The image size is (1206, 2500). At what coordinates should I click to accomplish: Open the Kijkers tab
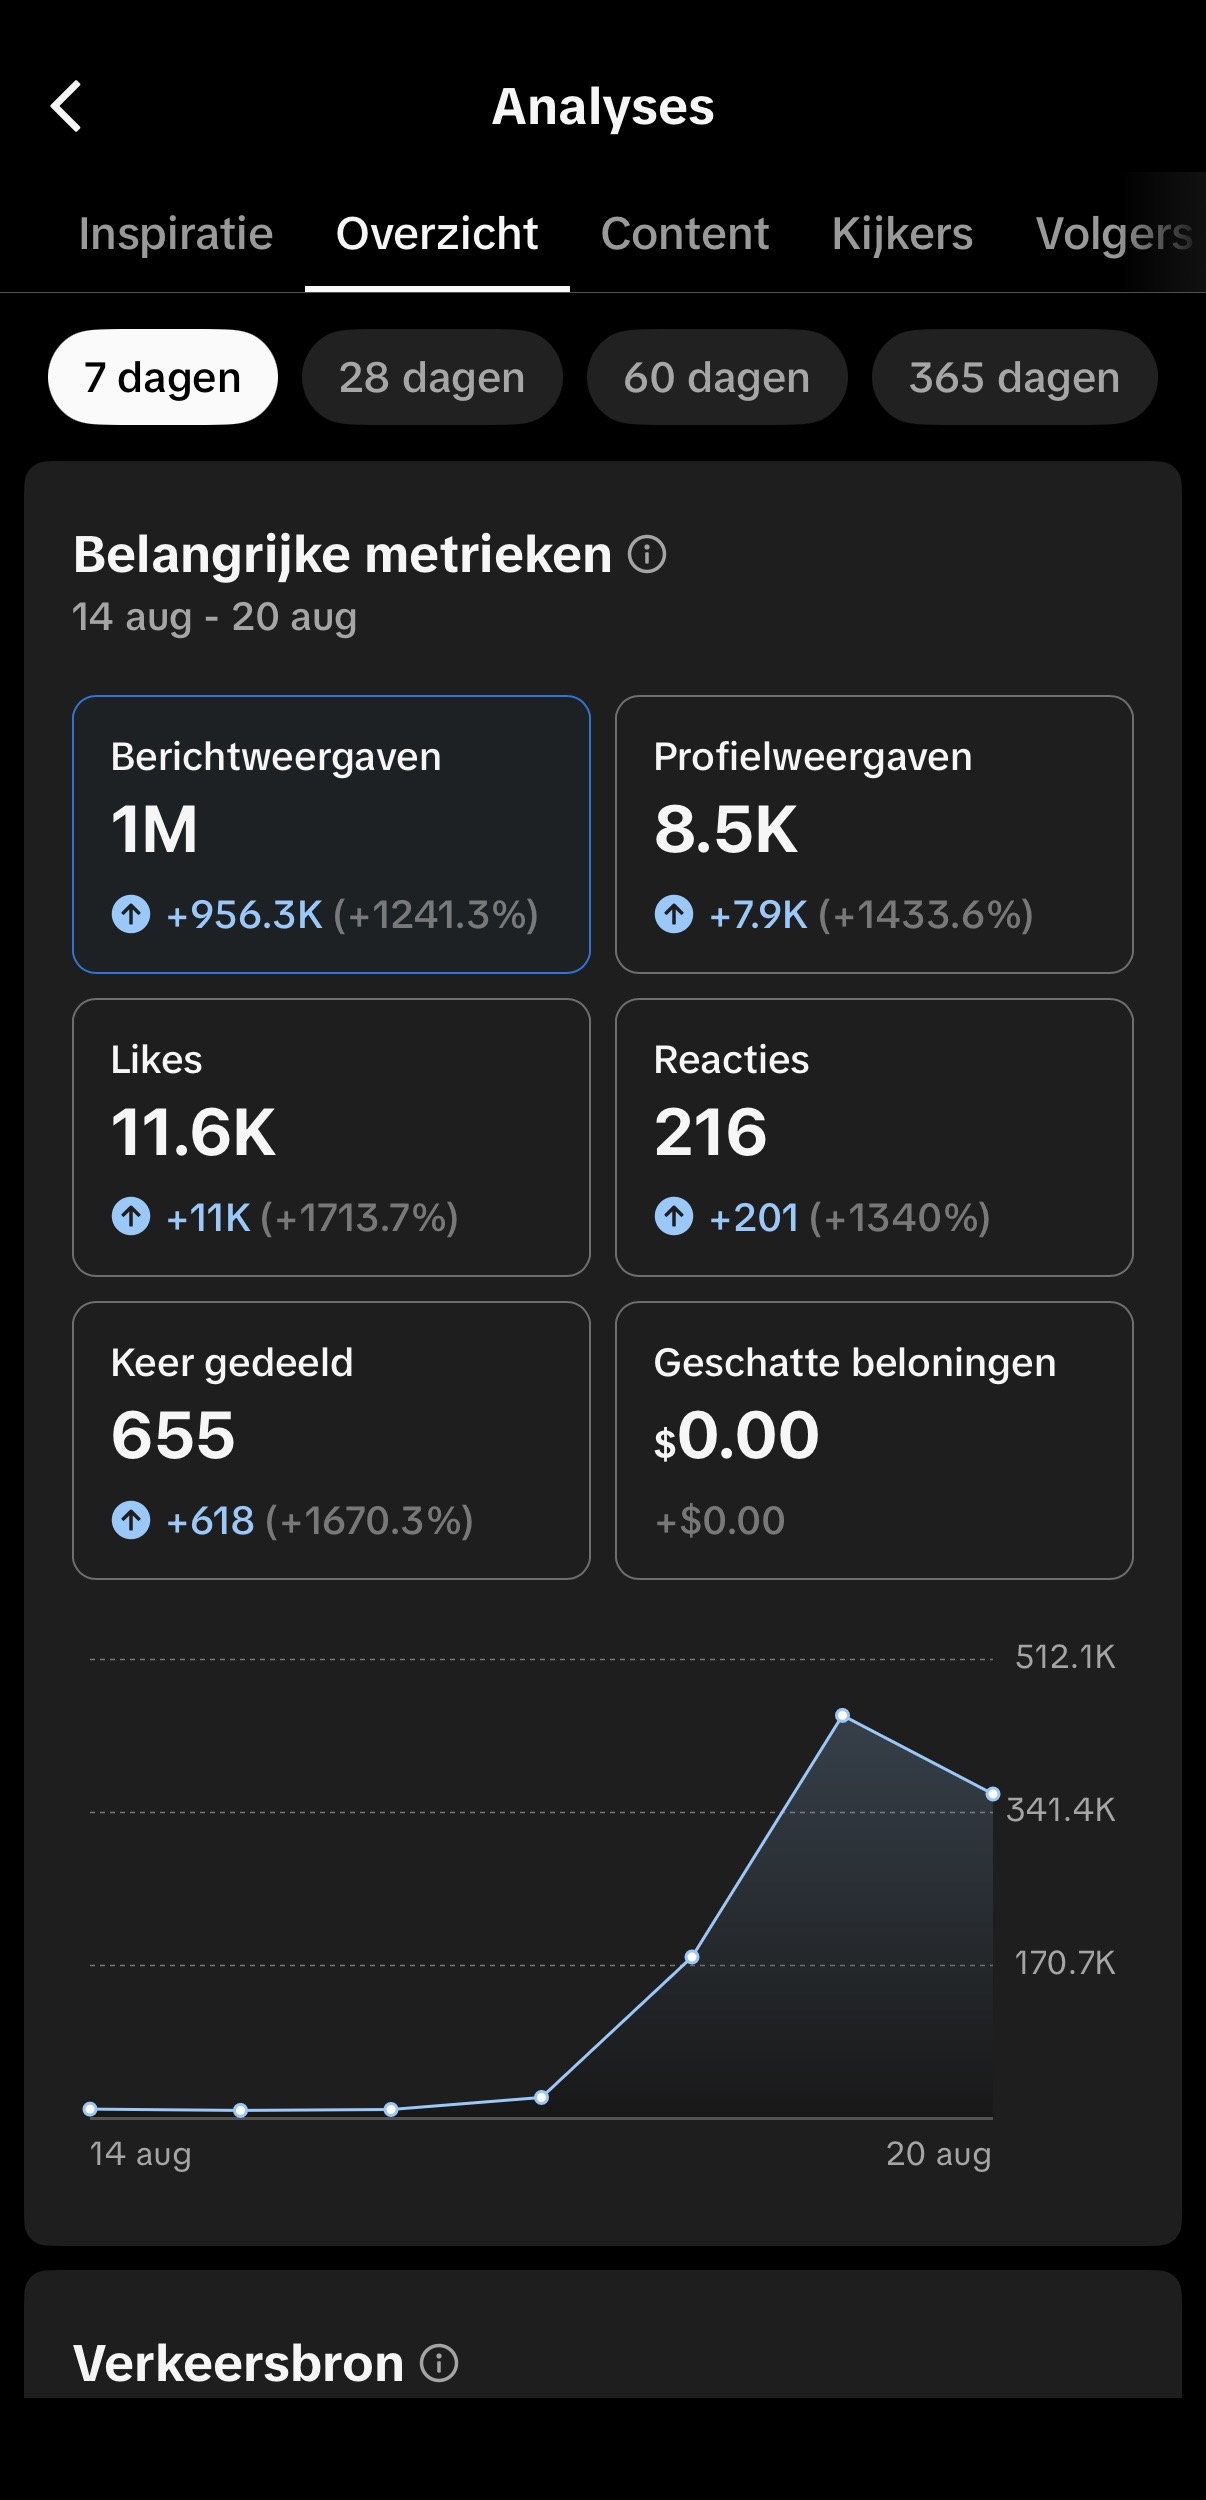tap(902, 234)
